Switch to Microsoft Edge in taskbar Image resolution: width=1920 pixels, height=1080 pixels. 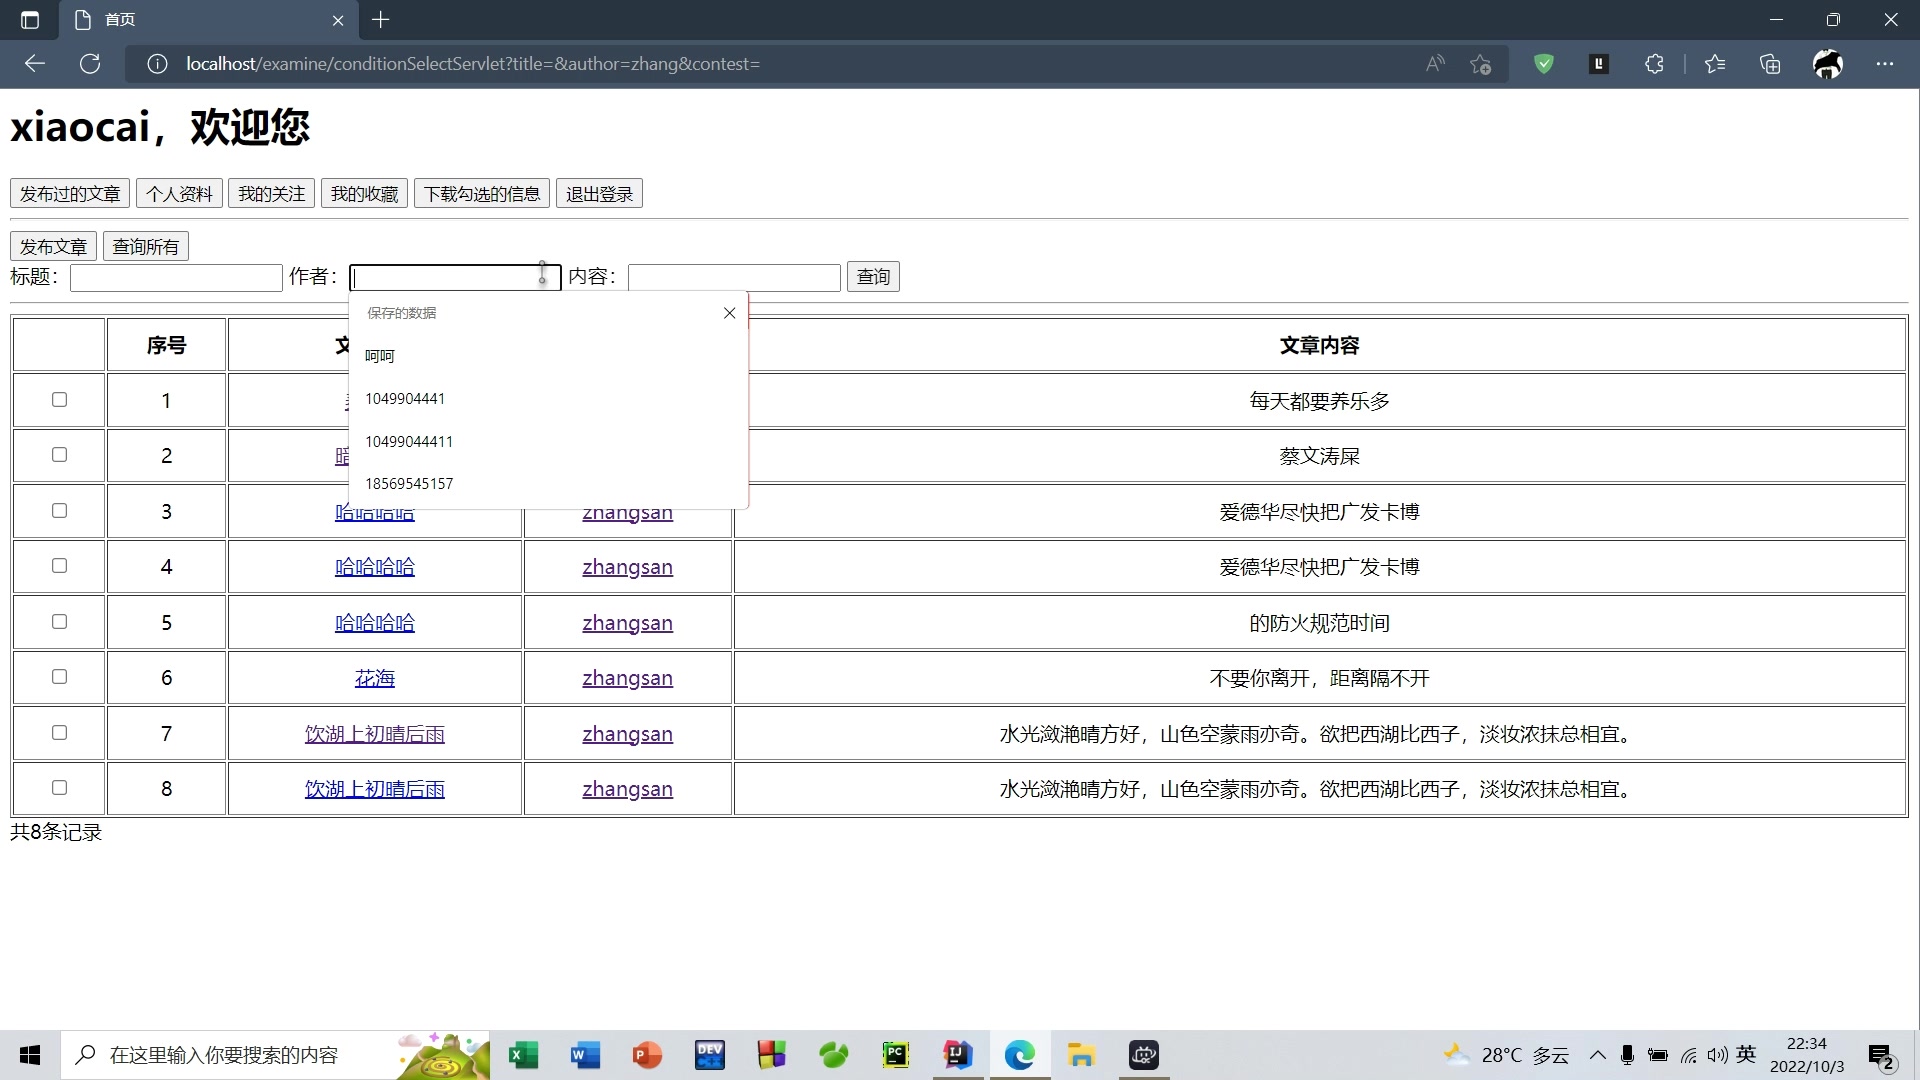1020,1055
